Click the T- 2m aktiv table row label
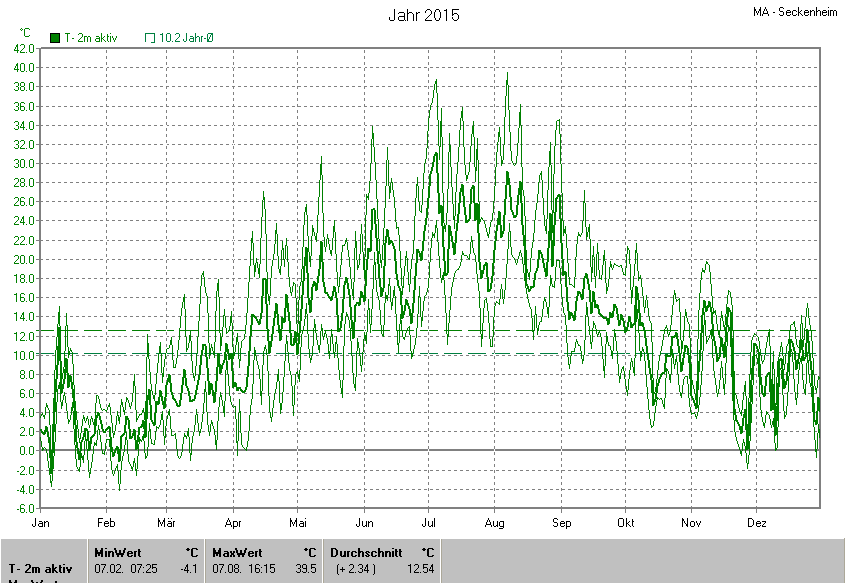 coord(42,569)
